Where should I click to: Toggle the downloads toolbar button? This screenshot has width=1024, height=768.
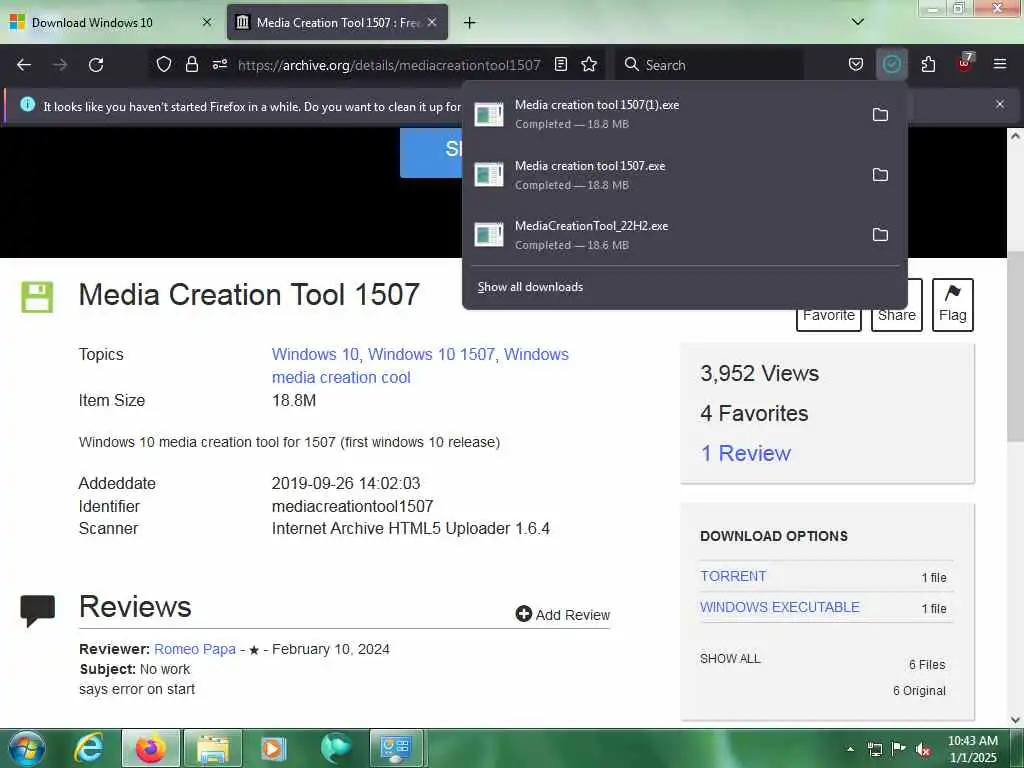pos(891,64)
